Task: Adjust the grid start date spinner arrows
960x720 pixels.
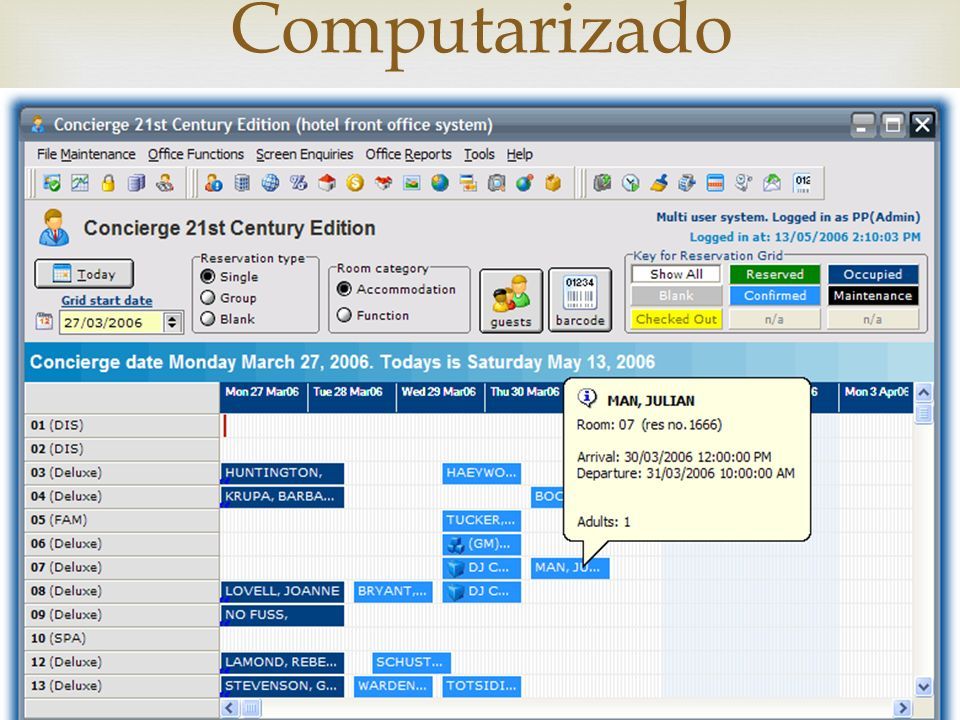Action: tap(172, 322)
